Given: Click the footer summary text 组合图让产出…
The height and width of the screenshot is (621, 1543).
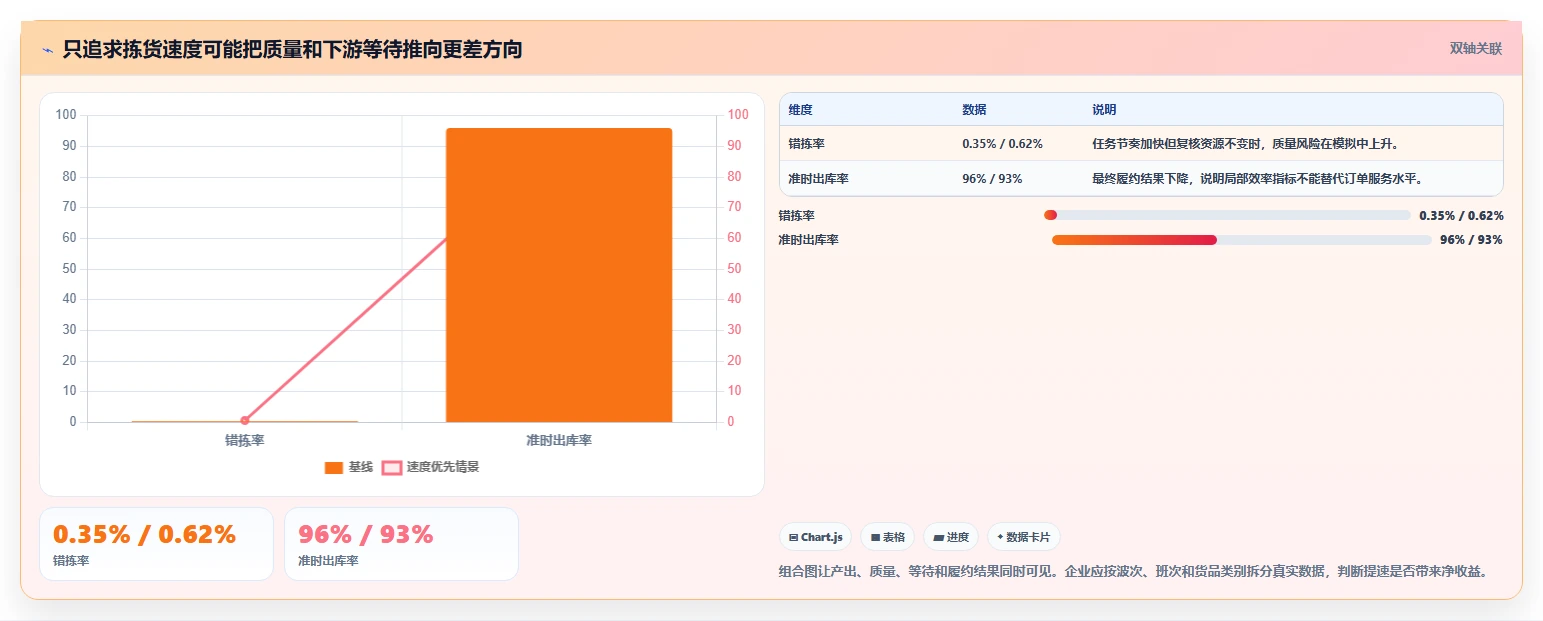Looking at the screenshot, I should pos(1133,572).
